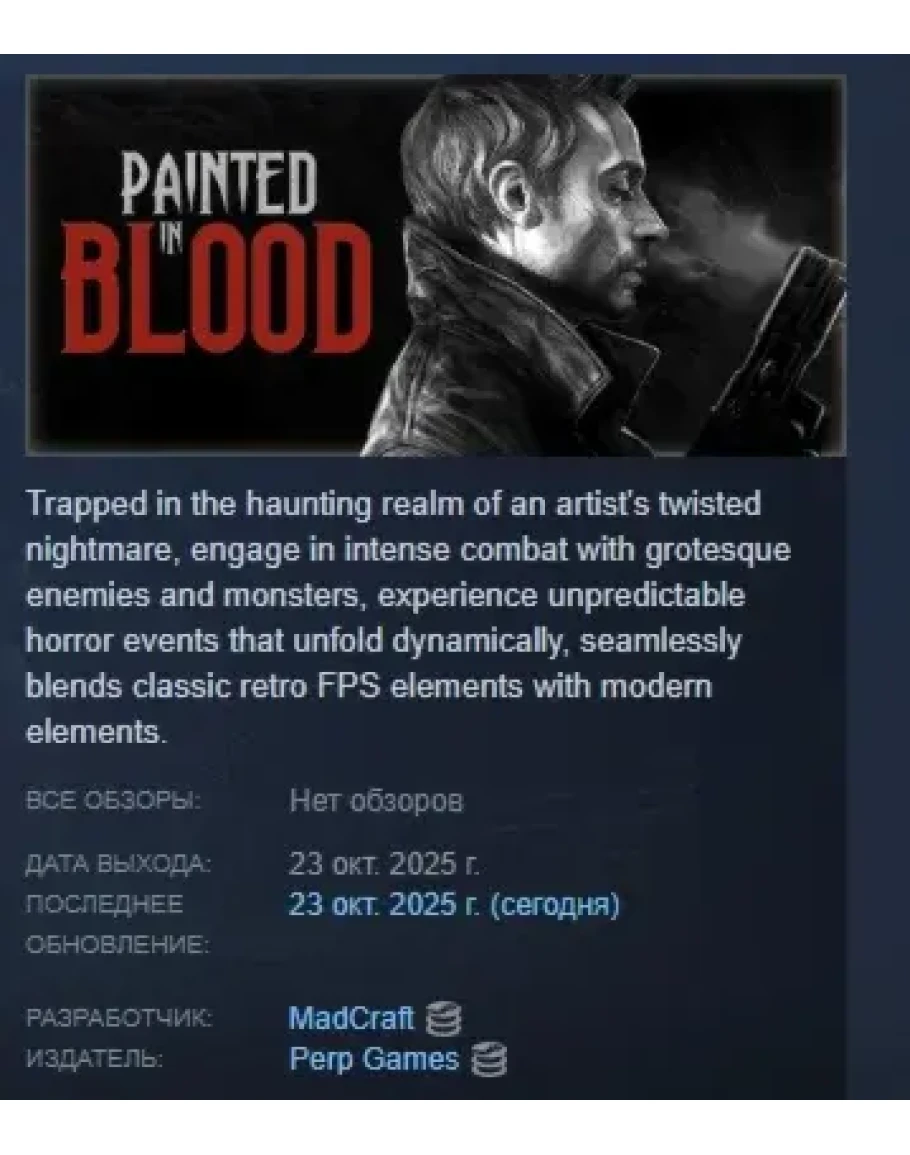
Task: Click the Painted in Blood header image
Action: pos(435,265)
